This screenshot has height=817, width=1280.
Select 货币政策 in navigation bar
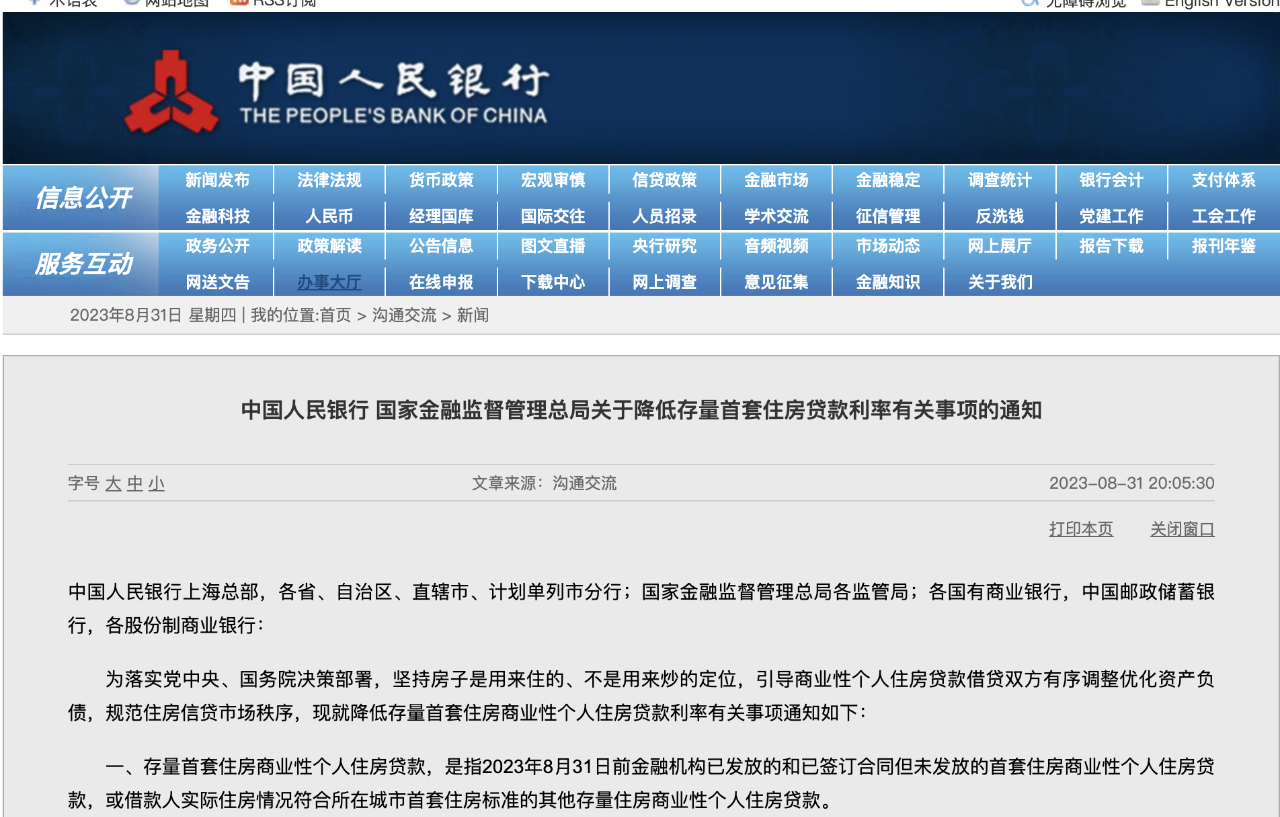[x=441, y=181]
